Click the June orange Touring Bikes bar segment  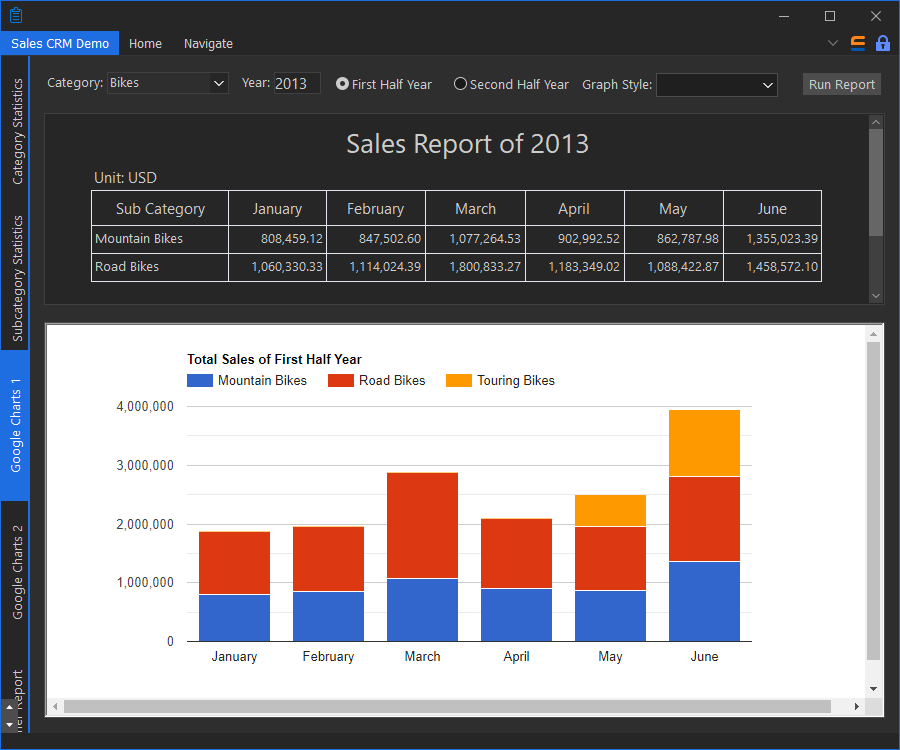[704, 443]
